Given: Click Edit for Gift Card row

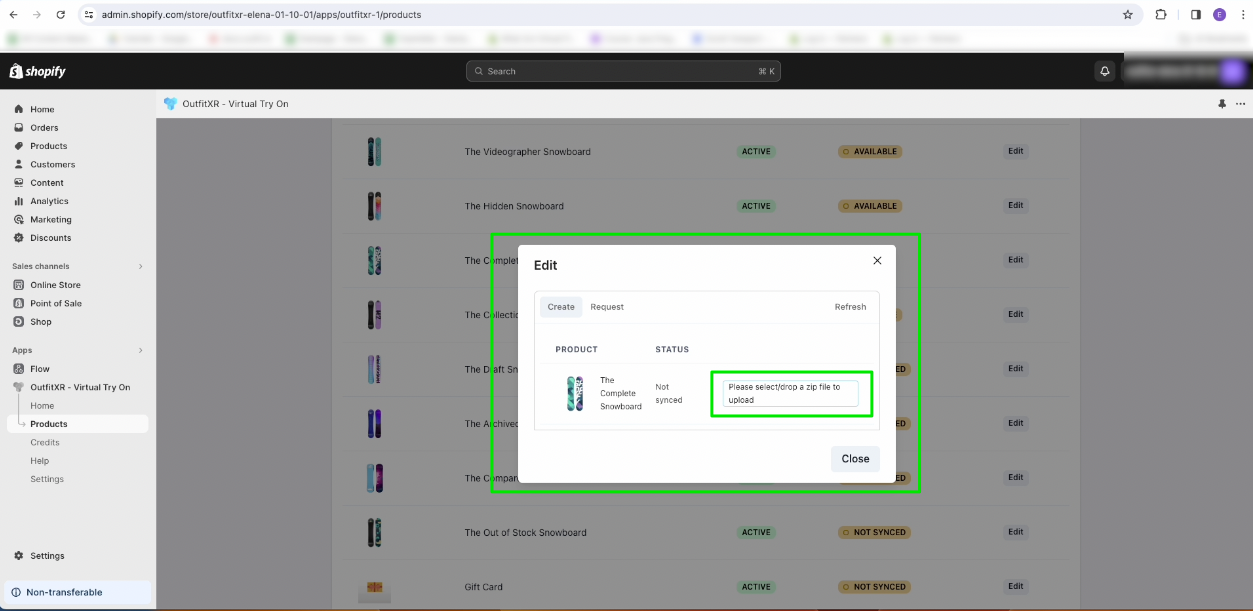Looking at the screenshot, I should 1015,586.
